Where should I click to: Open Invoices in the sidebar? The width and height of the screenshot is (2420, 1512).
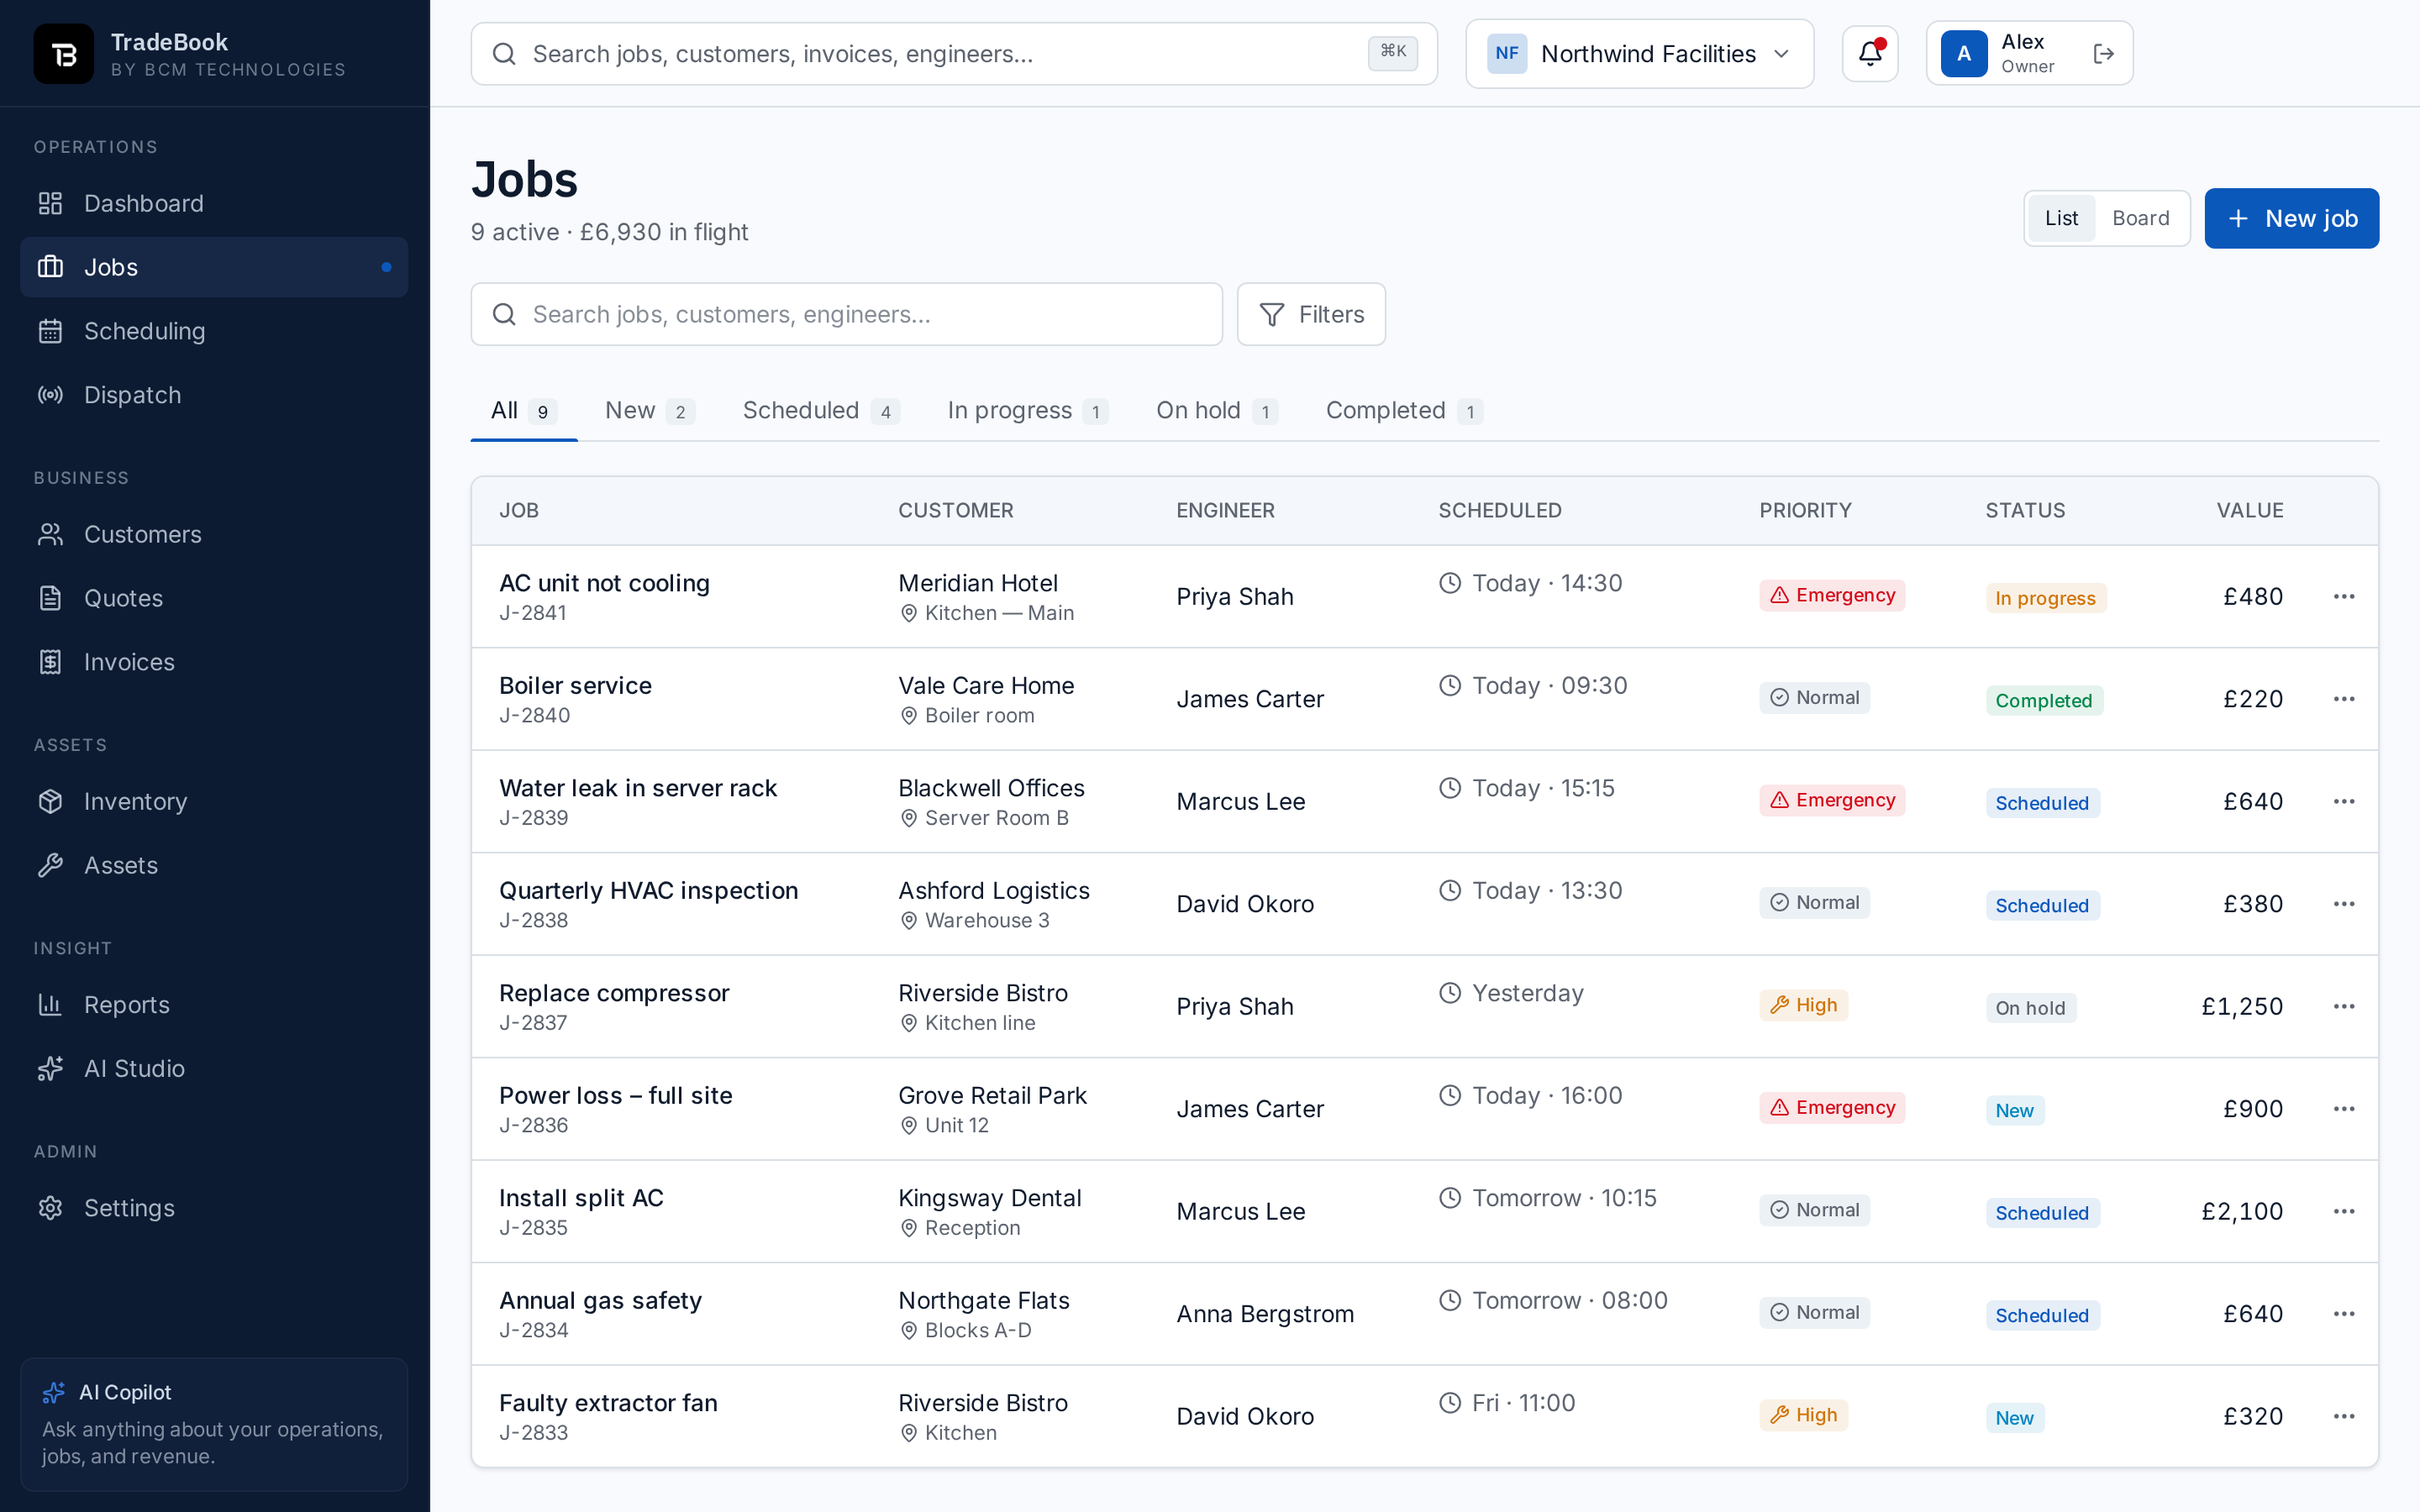[x=214, y=662]
